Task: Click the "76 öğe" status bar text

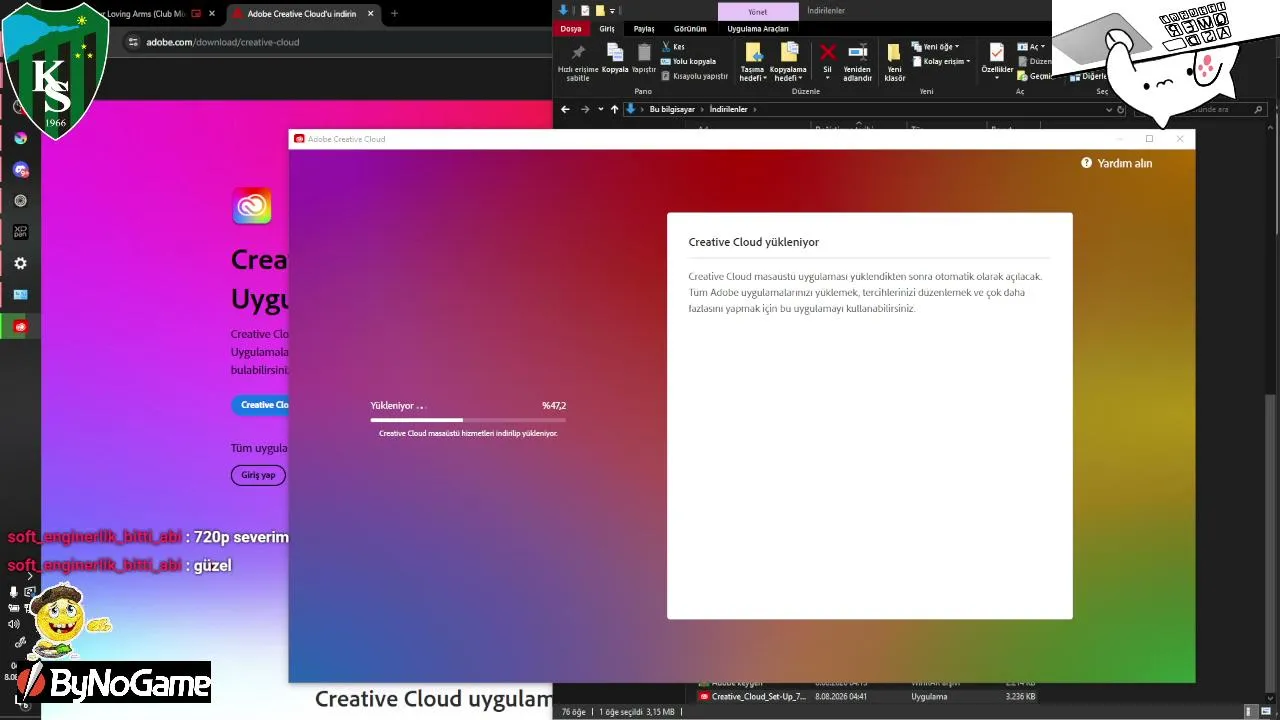Action: pos(574,712)
